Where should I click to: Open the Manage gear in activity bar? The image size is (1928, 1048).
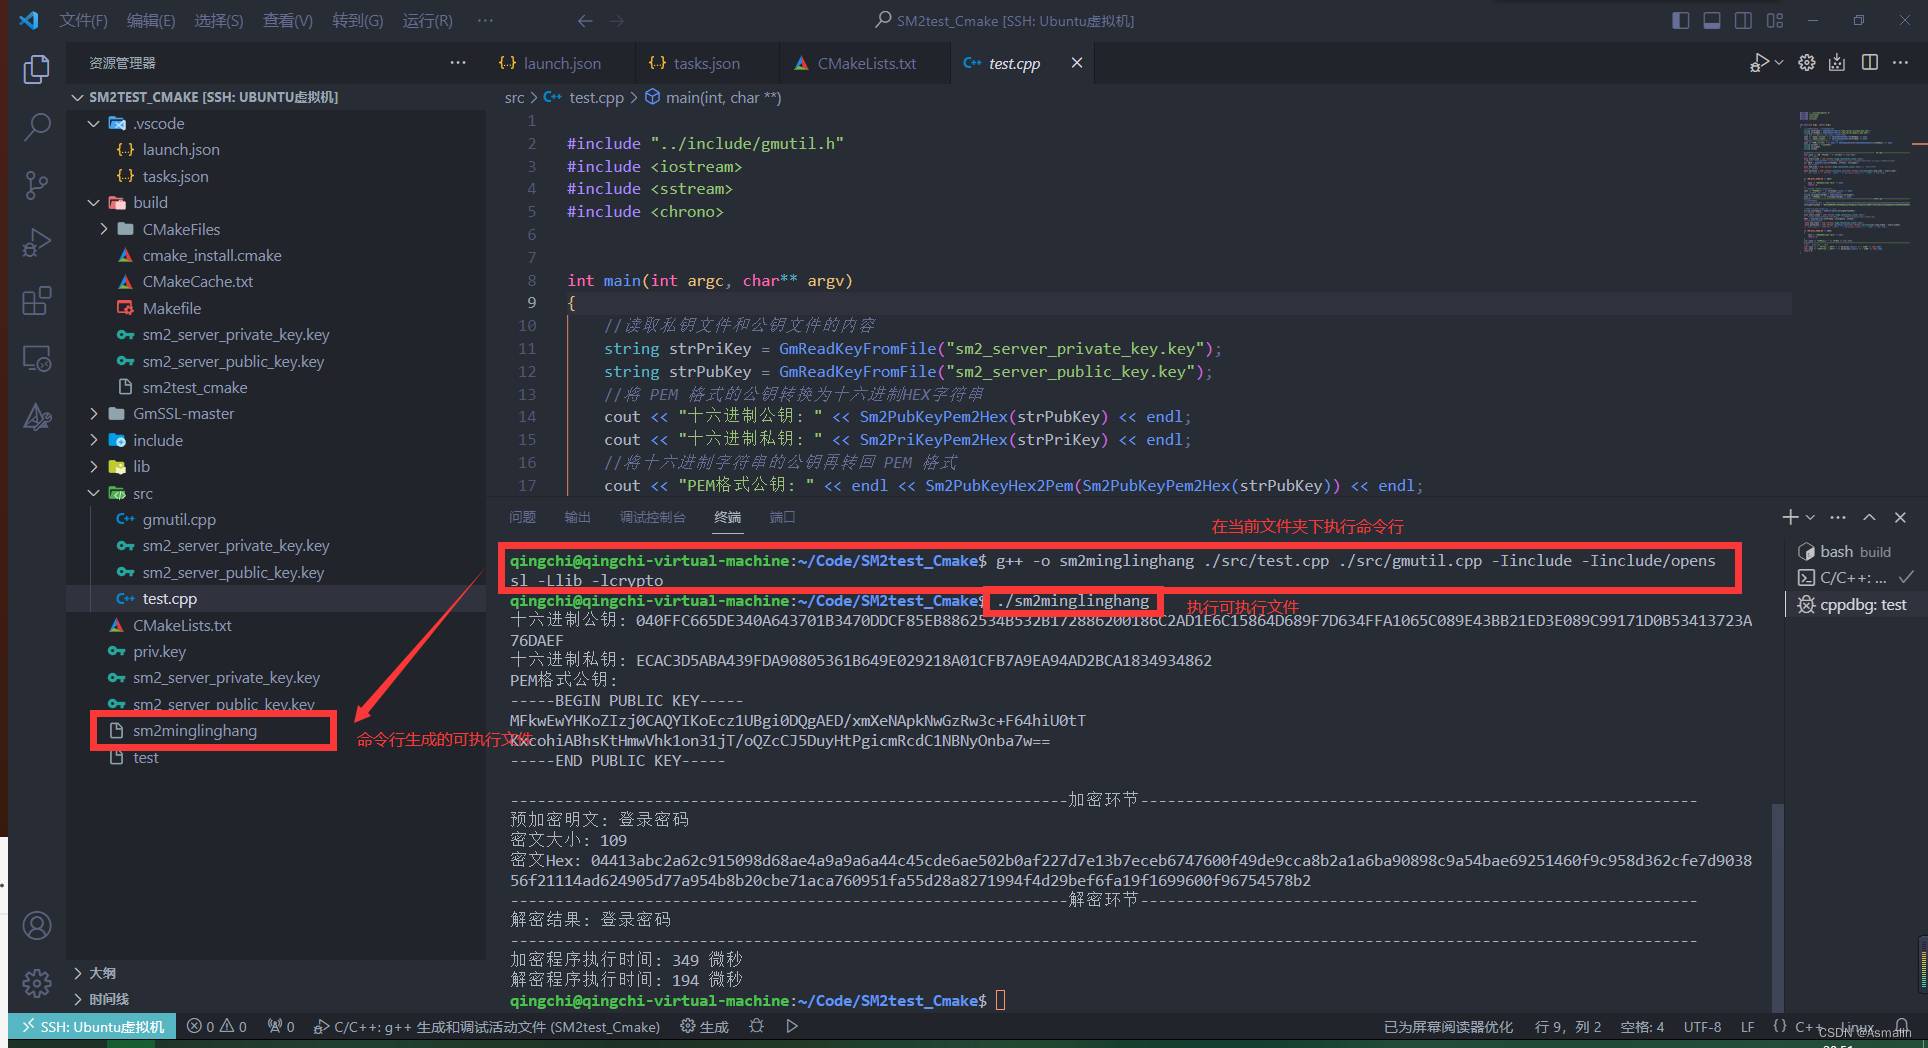tap(37, 983)
